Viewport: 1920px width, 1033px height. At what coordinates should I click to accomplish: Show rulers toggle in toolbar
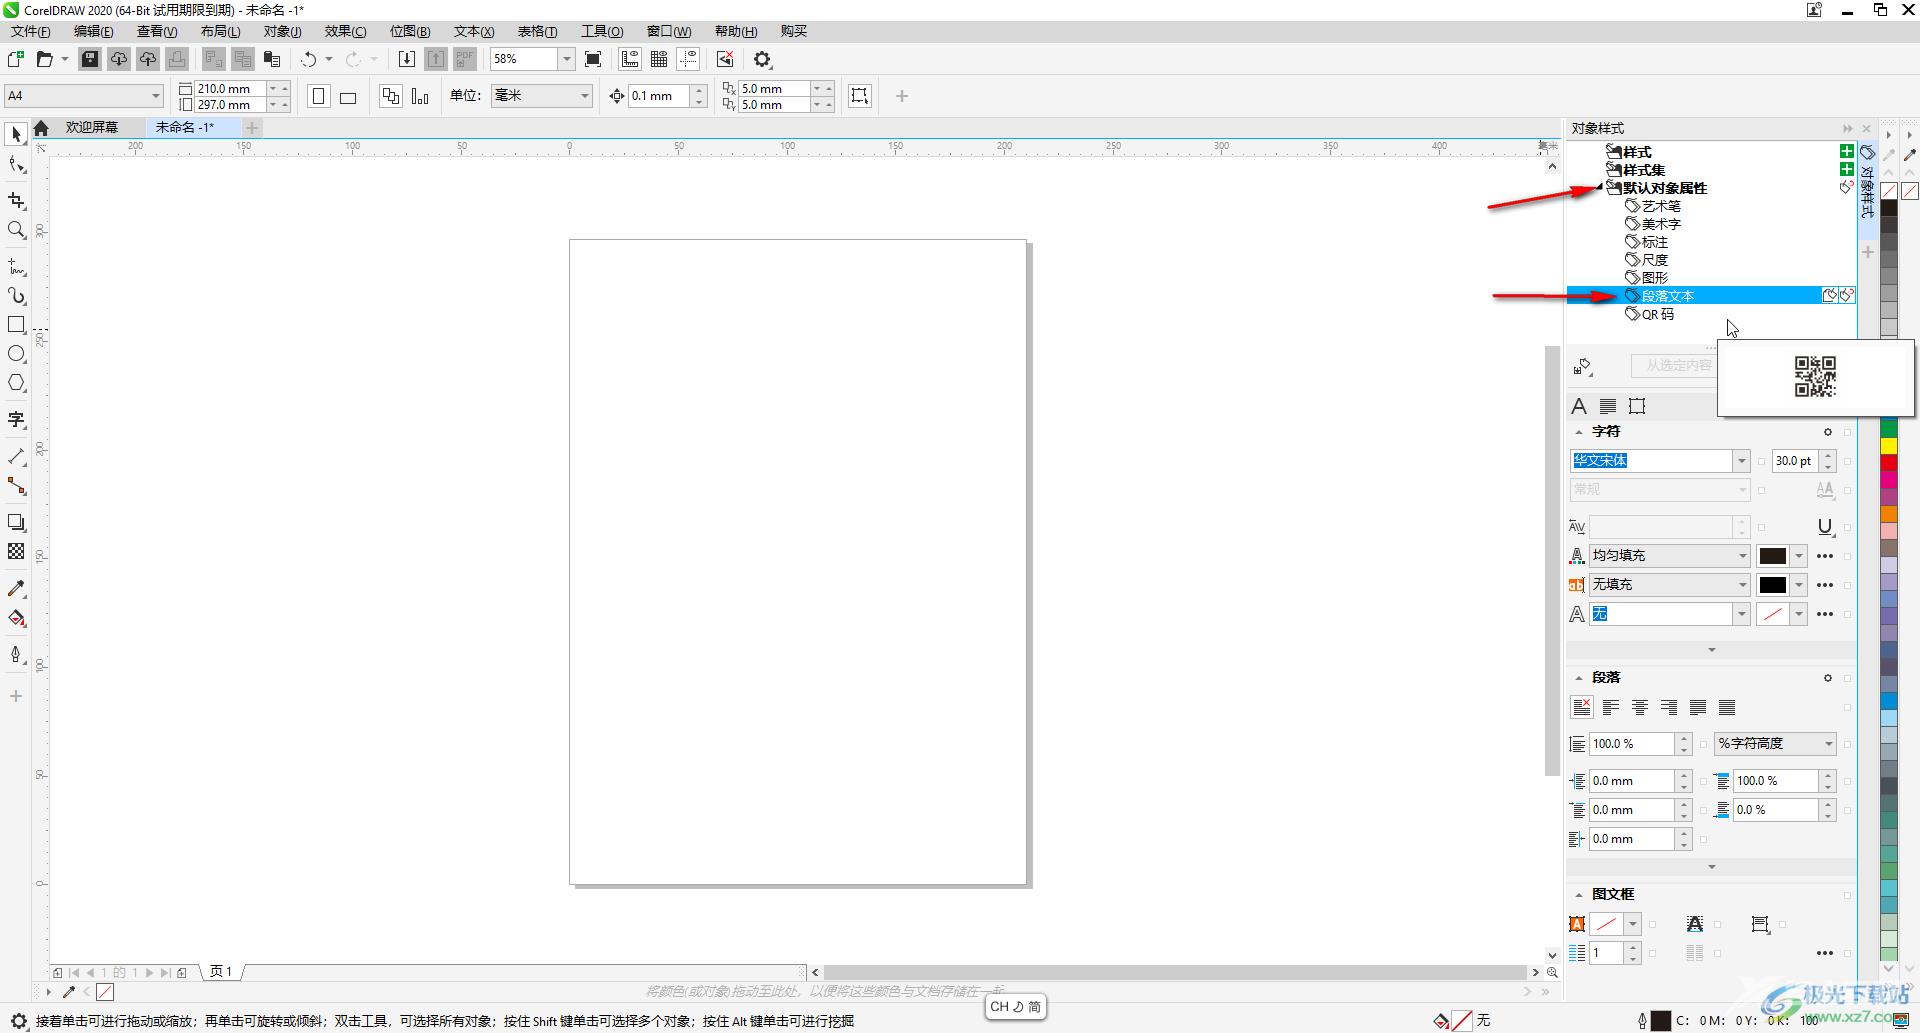pos(630,59)
